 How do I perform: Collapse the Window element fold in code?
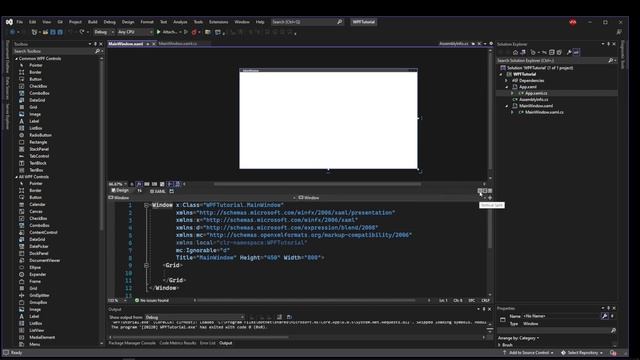[146, 205]
